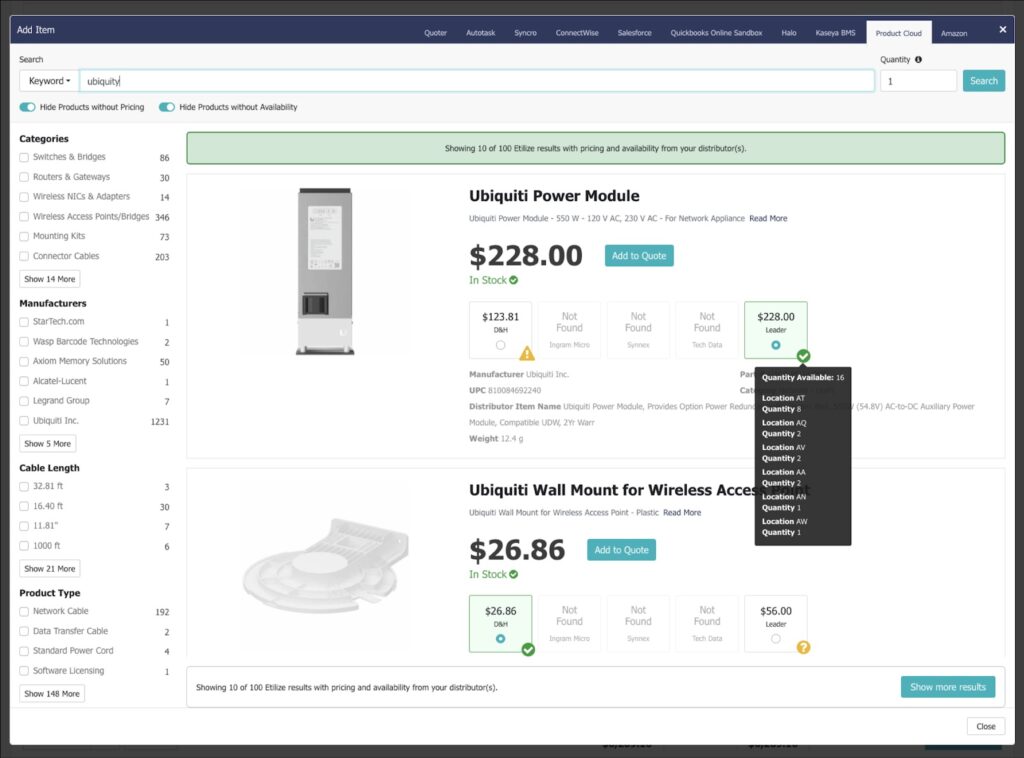
Task: Check the Software Licensing product type
Action: coord(24,671)
